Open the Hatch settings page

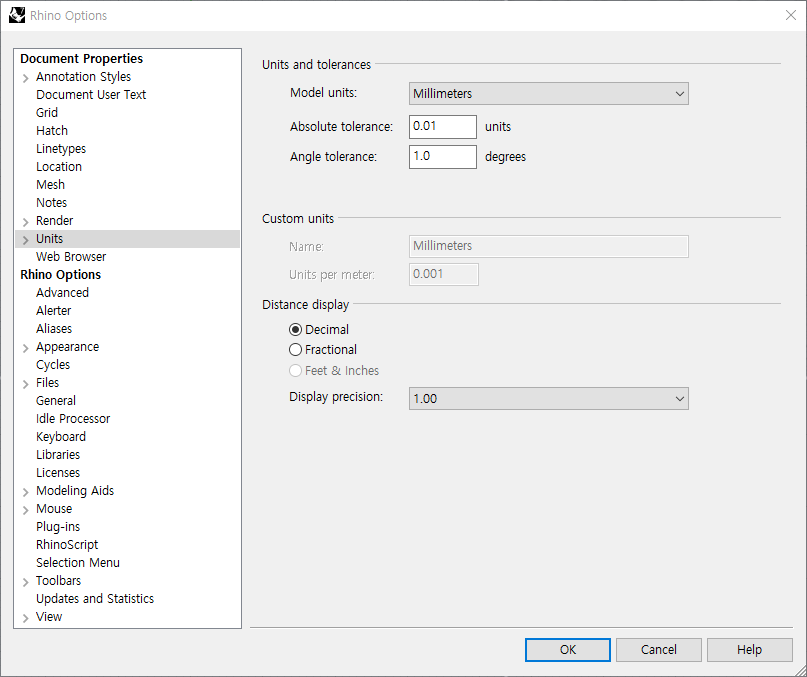[x=52, y=131]
